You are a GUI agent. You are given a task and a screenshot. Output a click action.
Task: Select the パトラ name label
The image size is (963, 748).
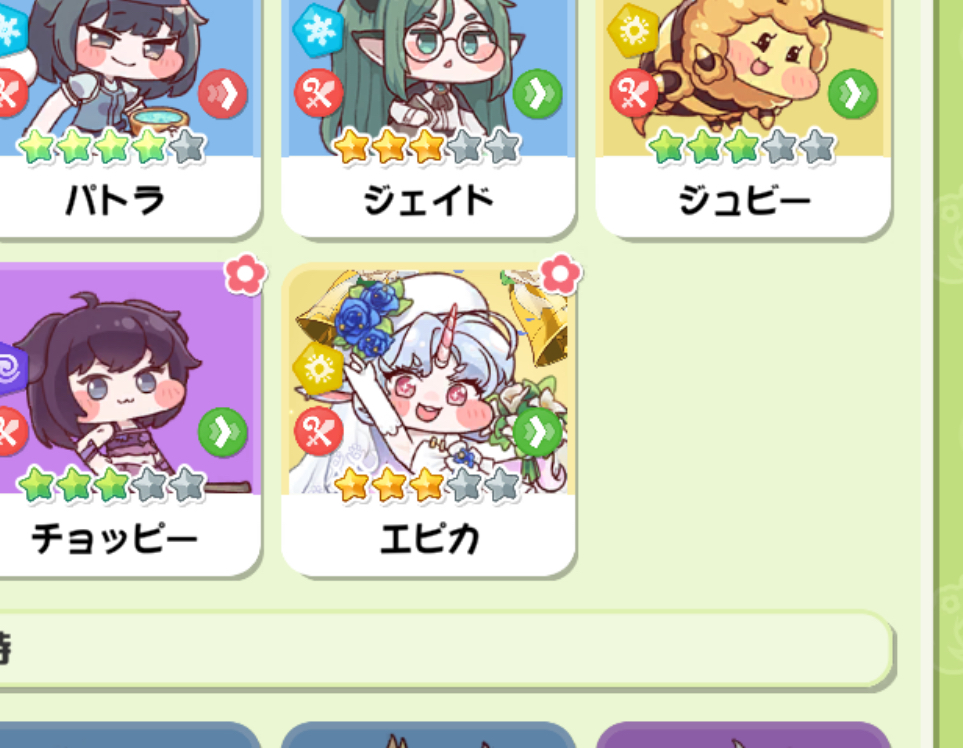(x=115, y=200)
